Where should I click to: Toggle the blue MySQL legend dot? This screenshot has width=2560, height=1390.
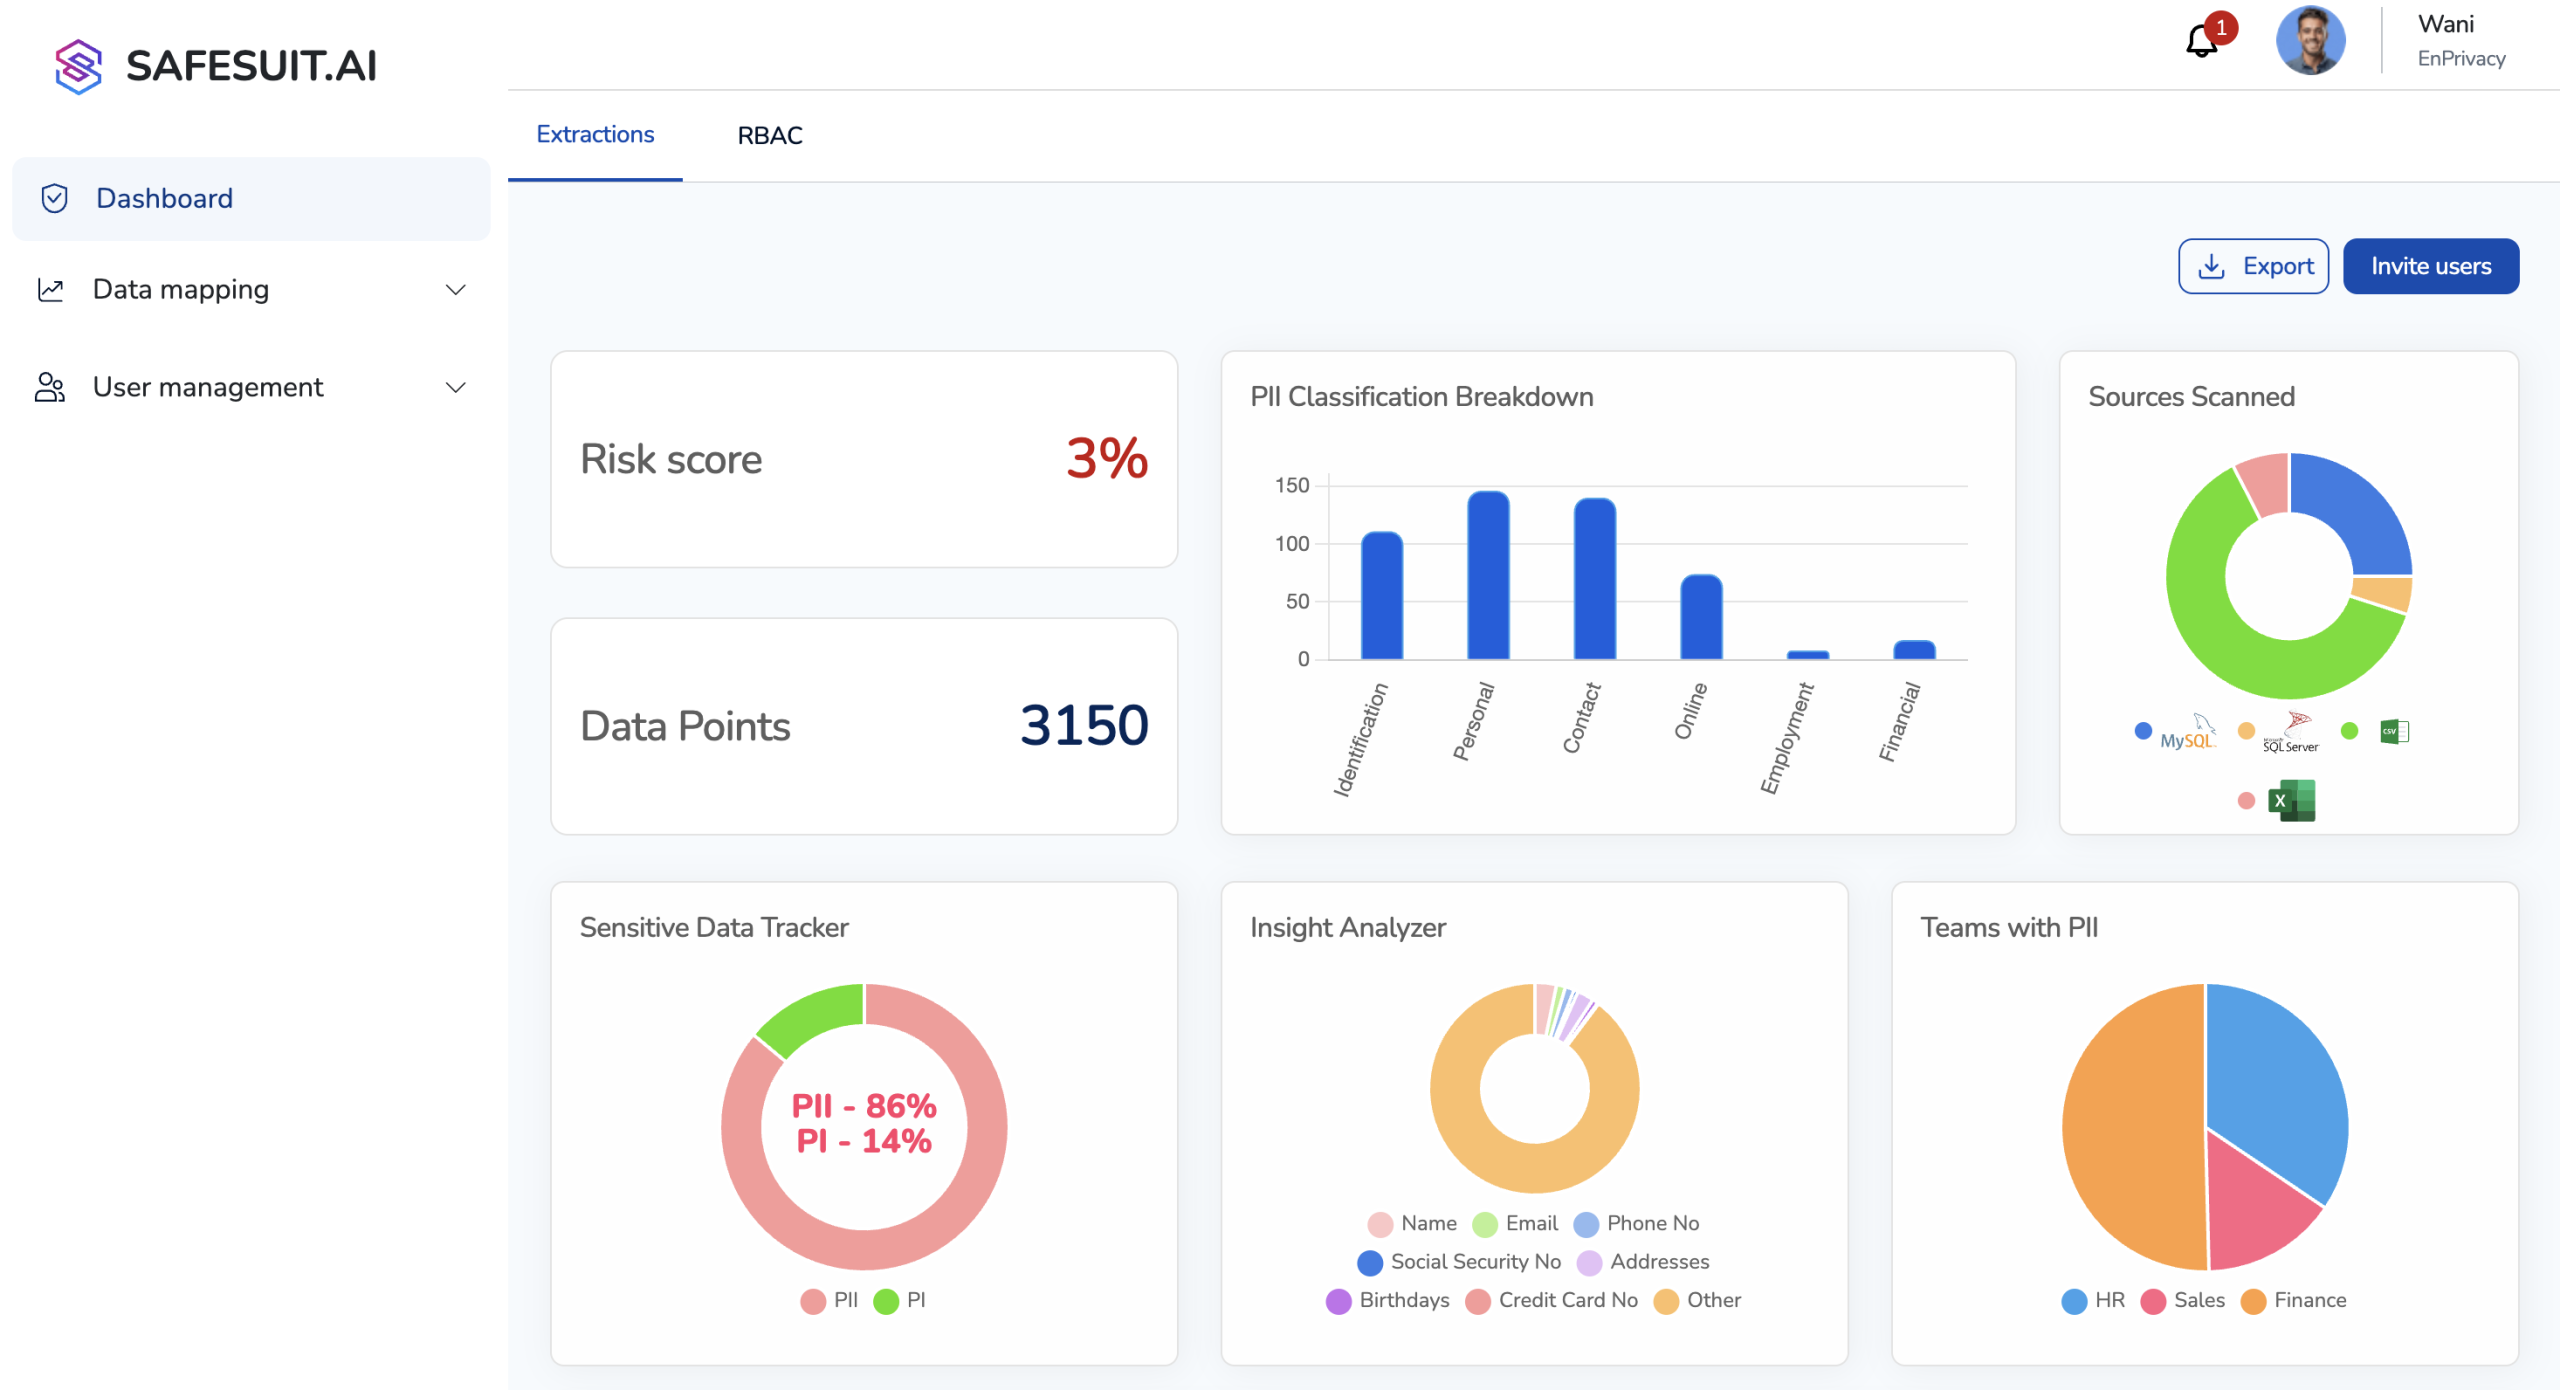coord(2143,731)
